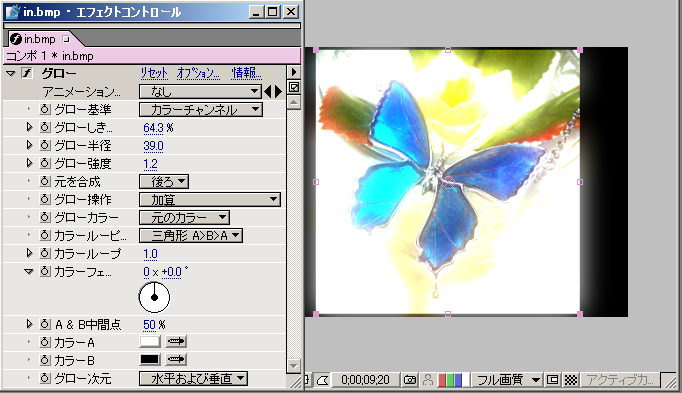Click the black カラーB swatch
The height and width of the screenshot is (394, 682).
click(150, 360)
